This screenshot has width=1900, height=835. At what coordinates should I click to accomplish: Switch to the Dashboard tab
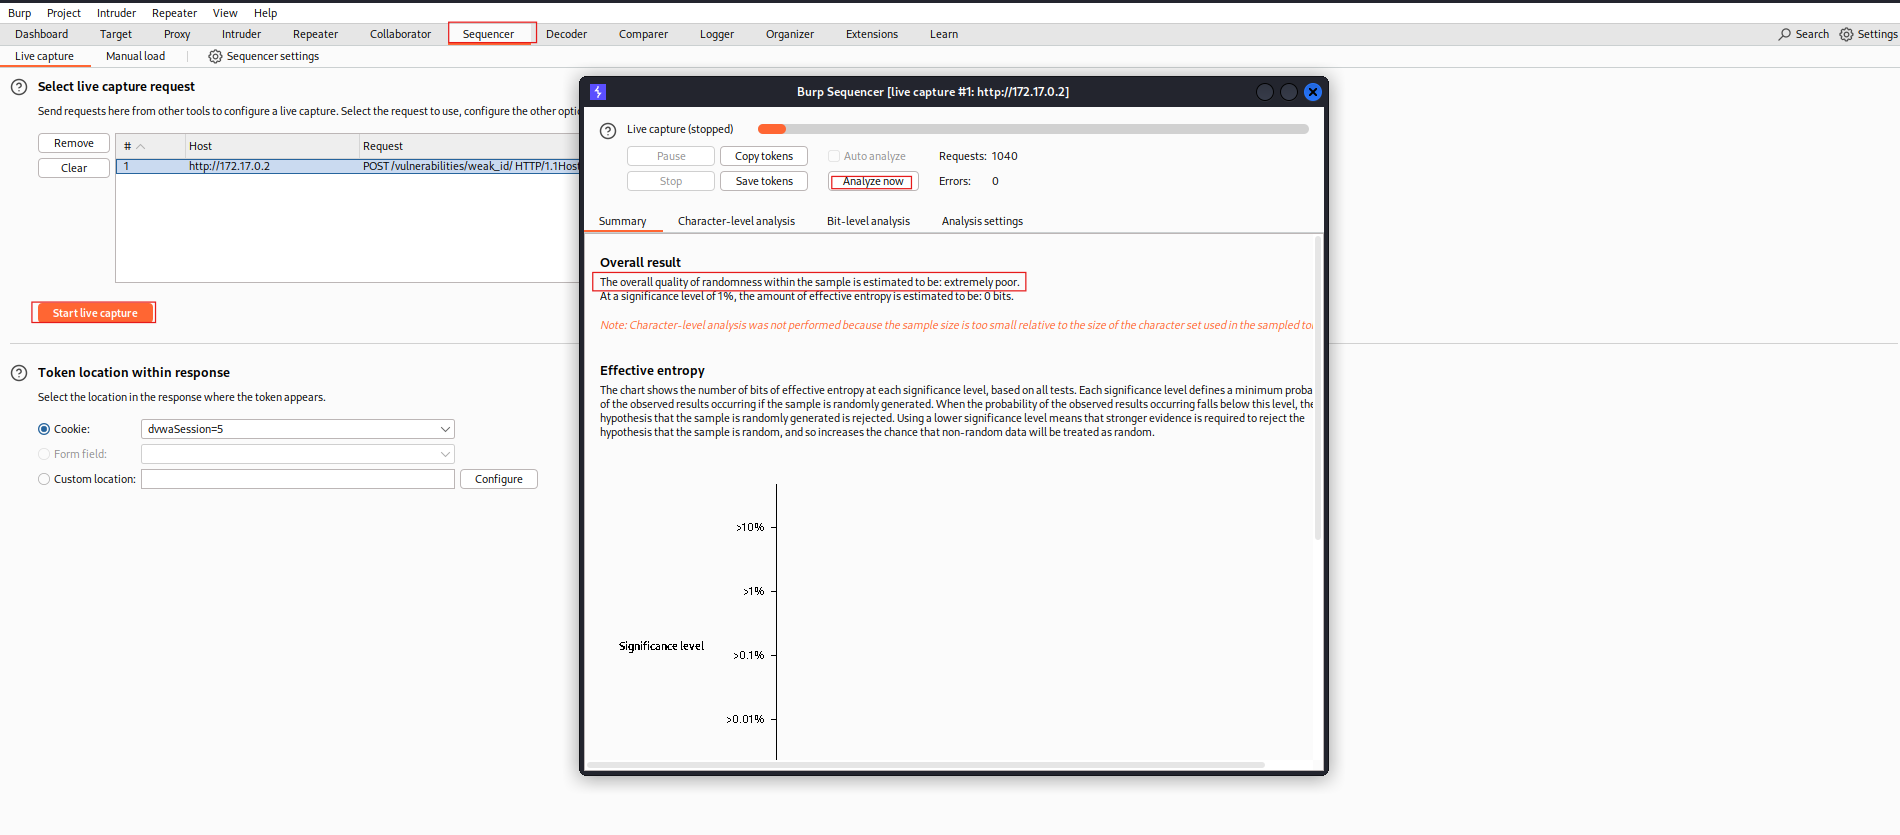click(42, 34)
